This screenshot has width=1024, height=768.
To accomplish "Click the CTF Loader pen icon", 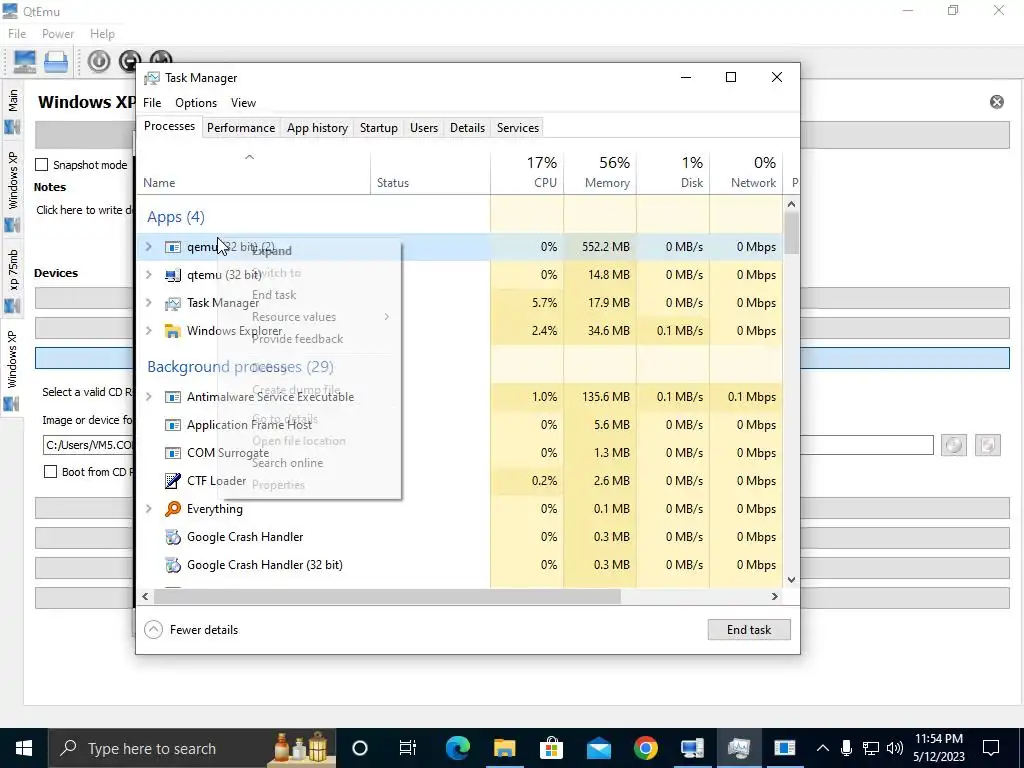I will 172,481.
